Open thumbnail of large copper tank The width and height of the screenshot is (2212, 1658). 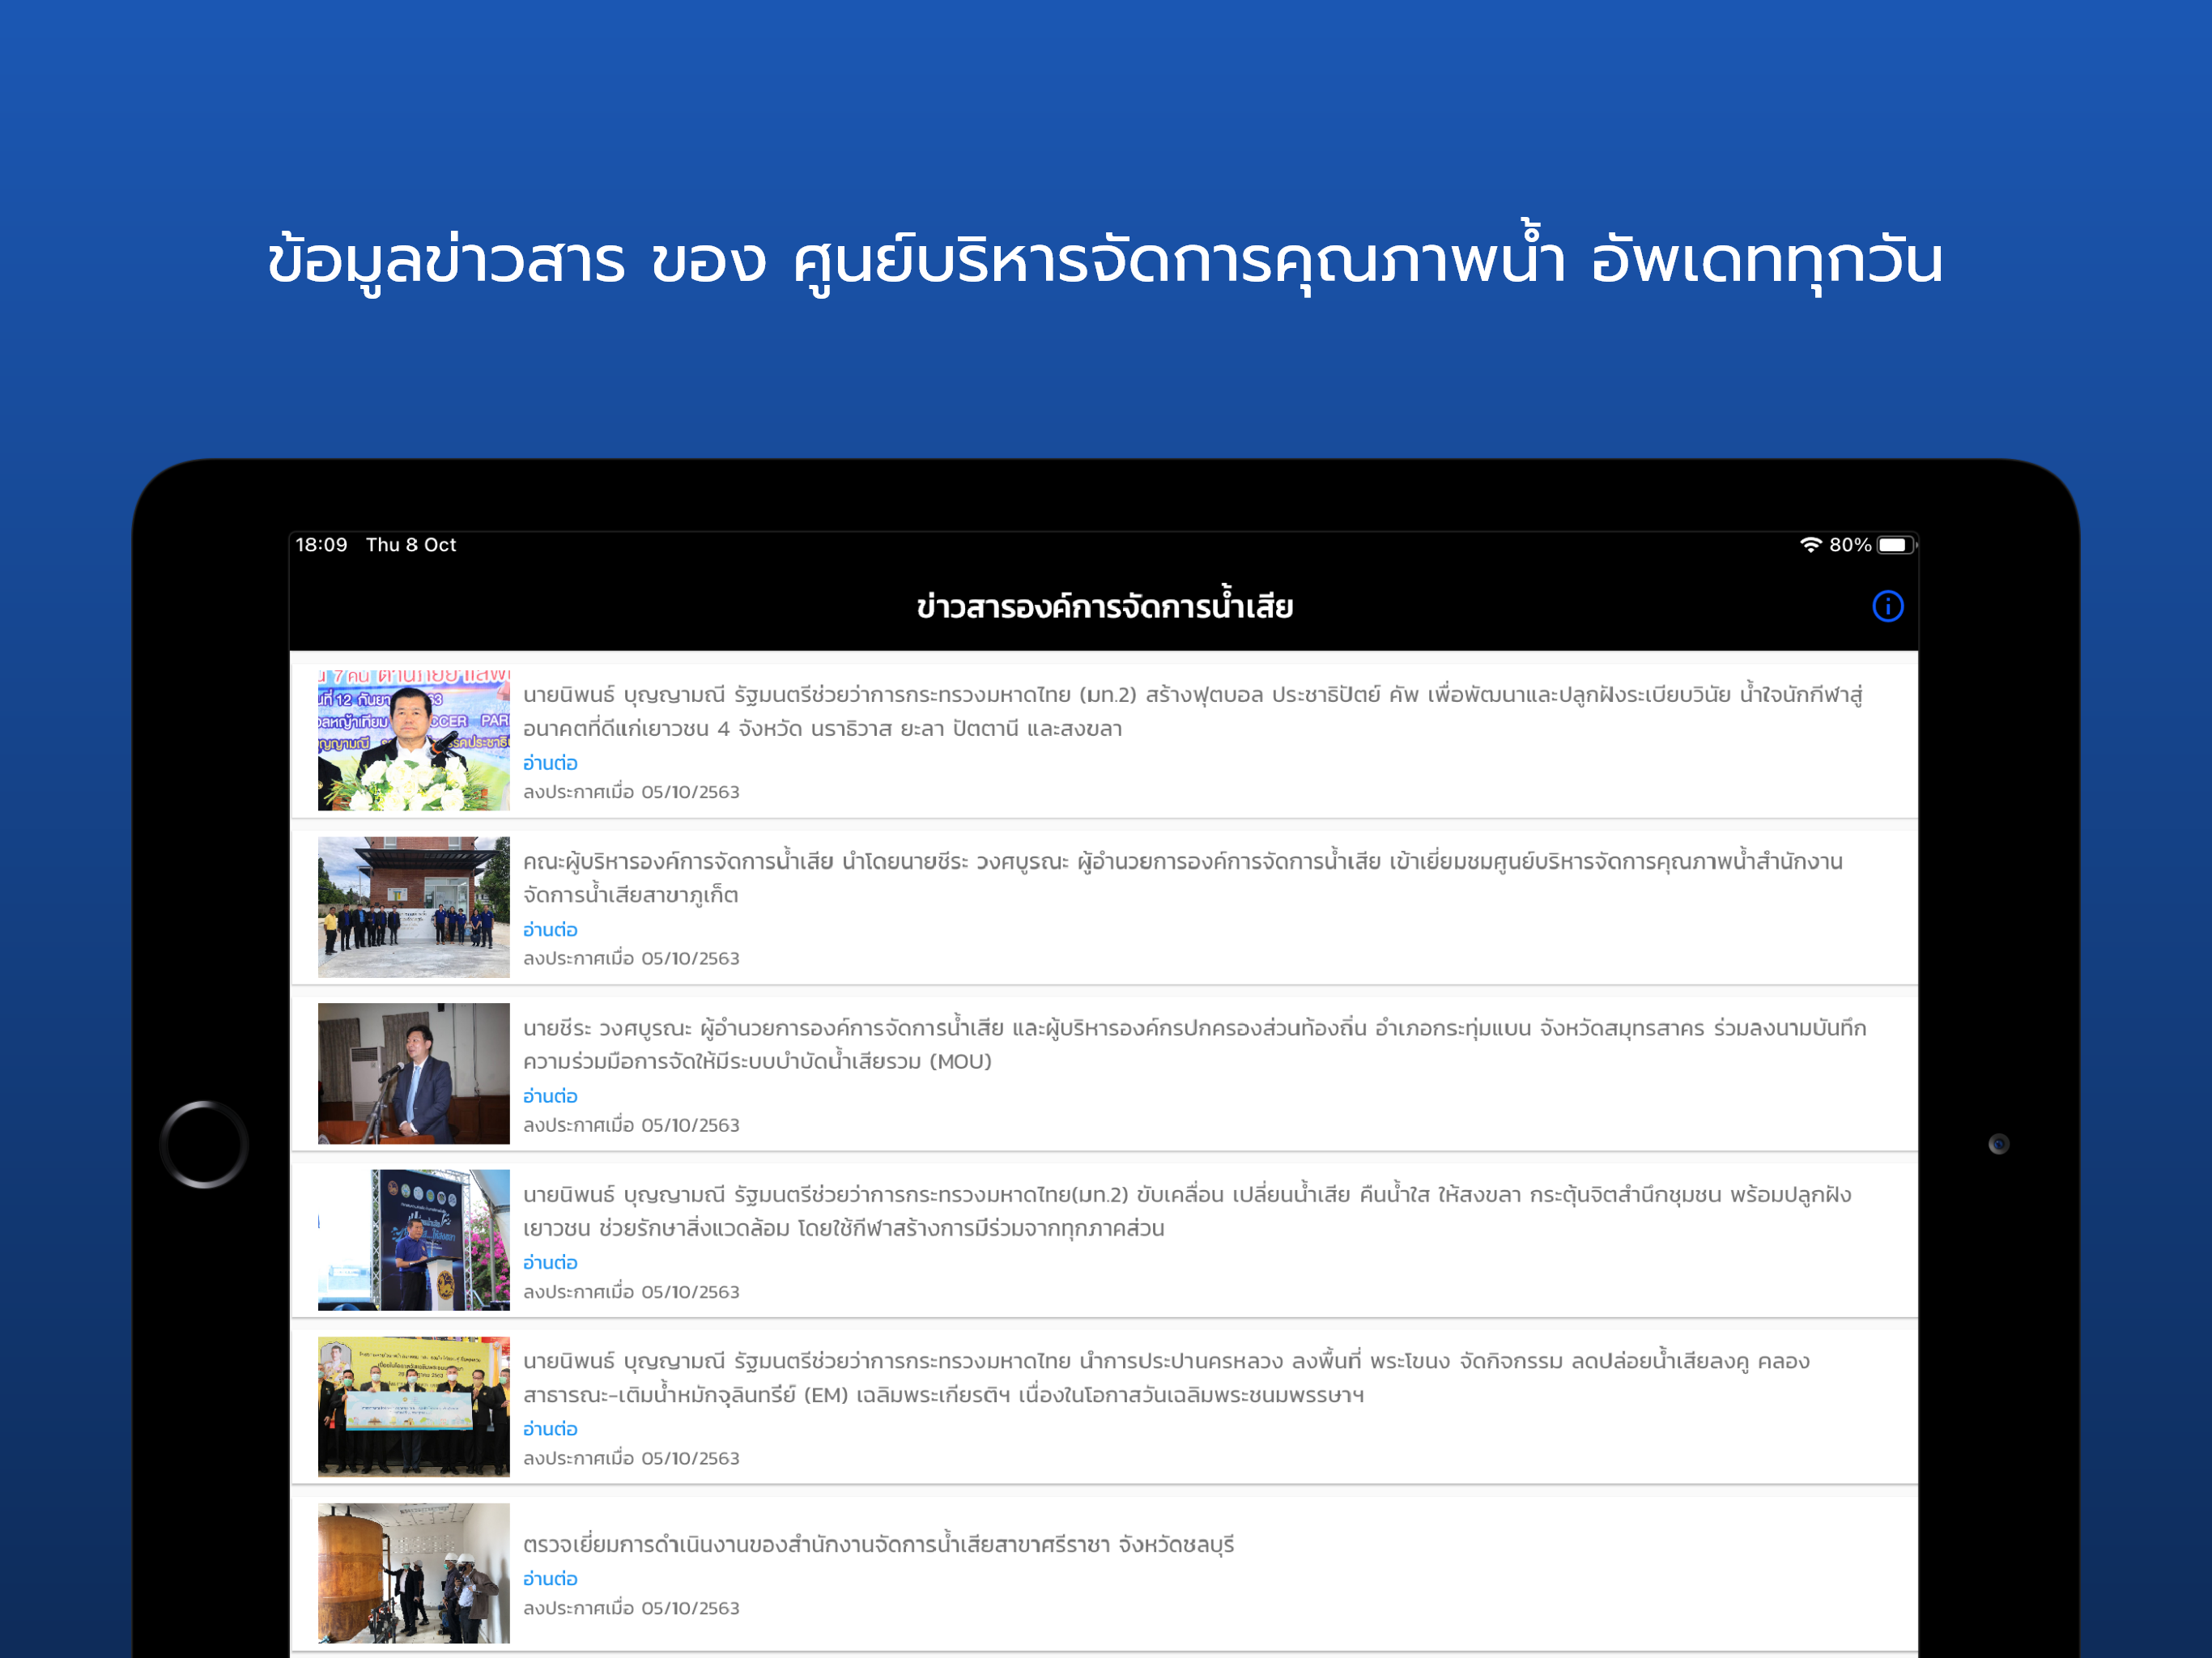(x=413, y=1573)
